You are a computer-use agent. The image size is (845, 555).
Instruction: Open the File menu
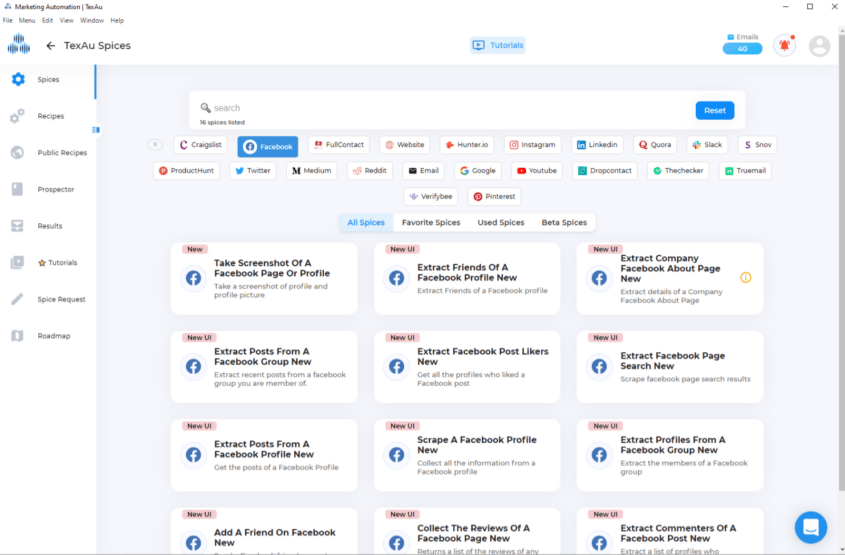coord(8,20)
